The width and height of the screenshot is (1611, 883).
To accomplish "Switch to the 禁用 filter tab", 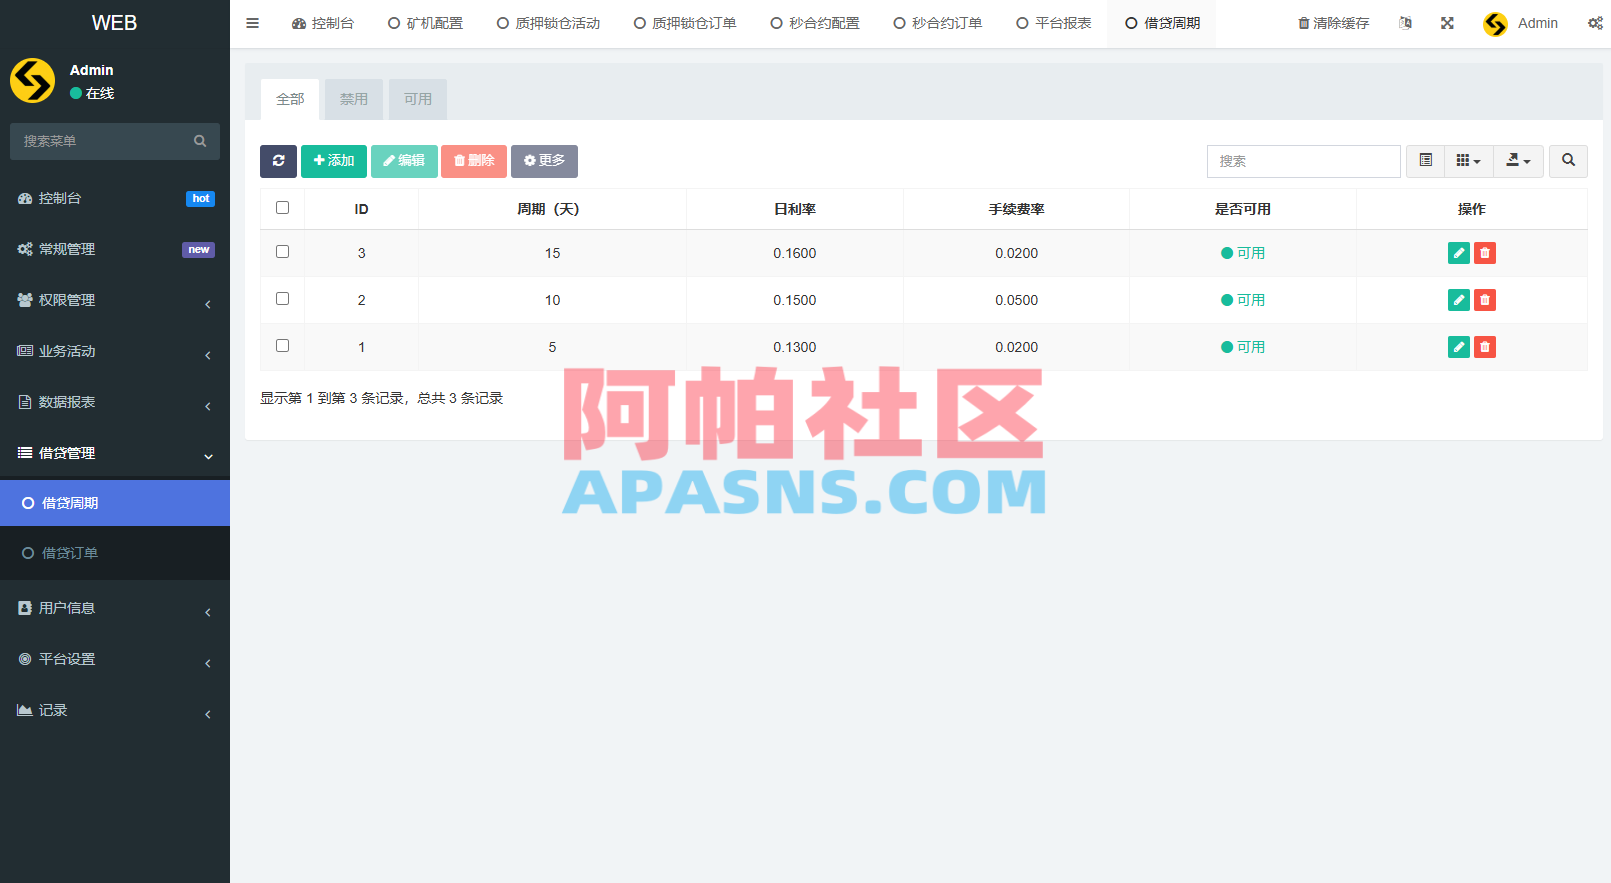I will pos(353,99).
